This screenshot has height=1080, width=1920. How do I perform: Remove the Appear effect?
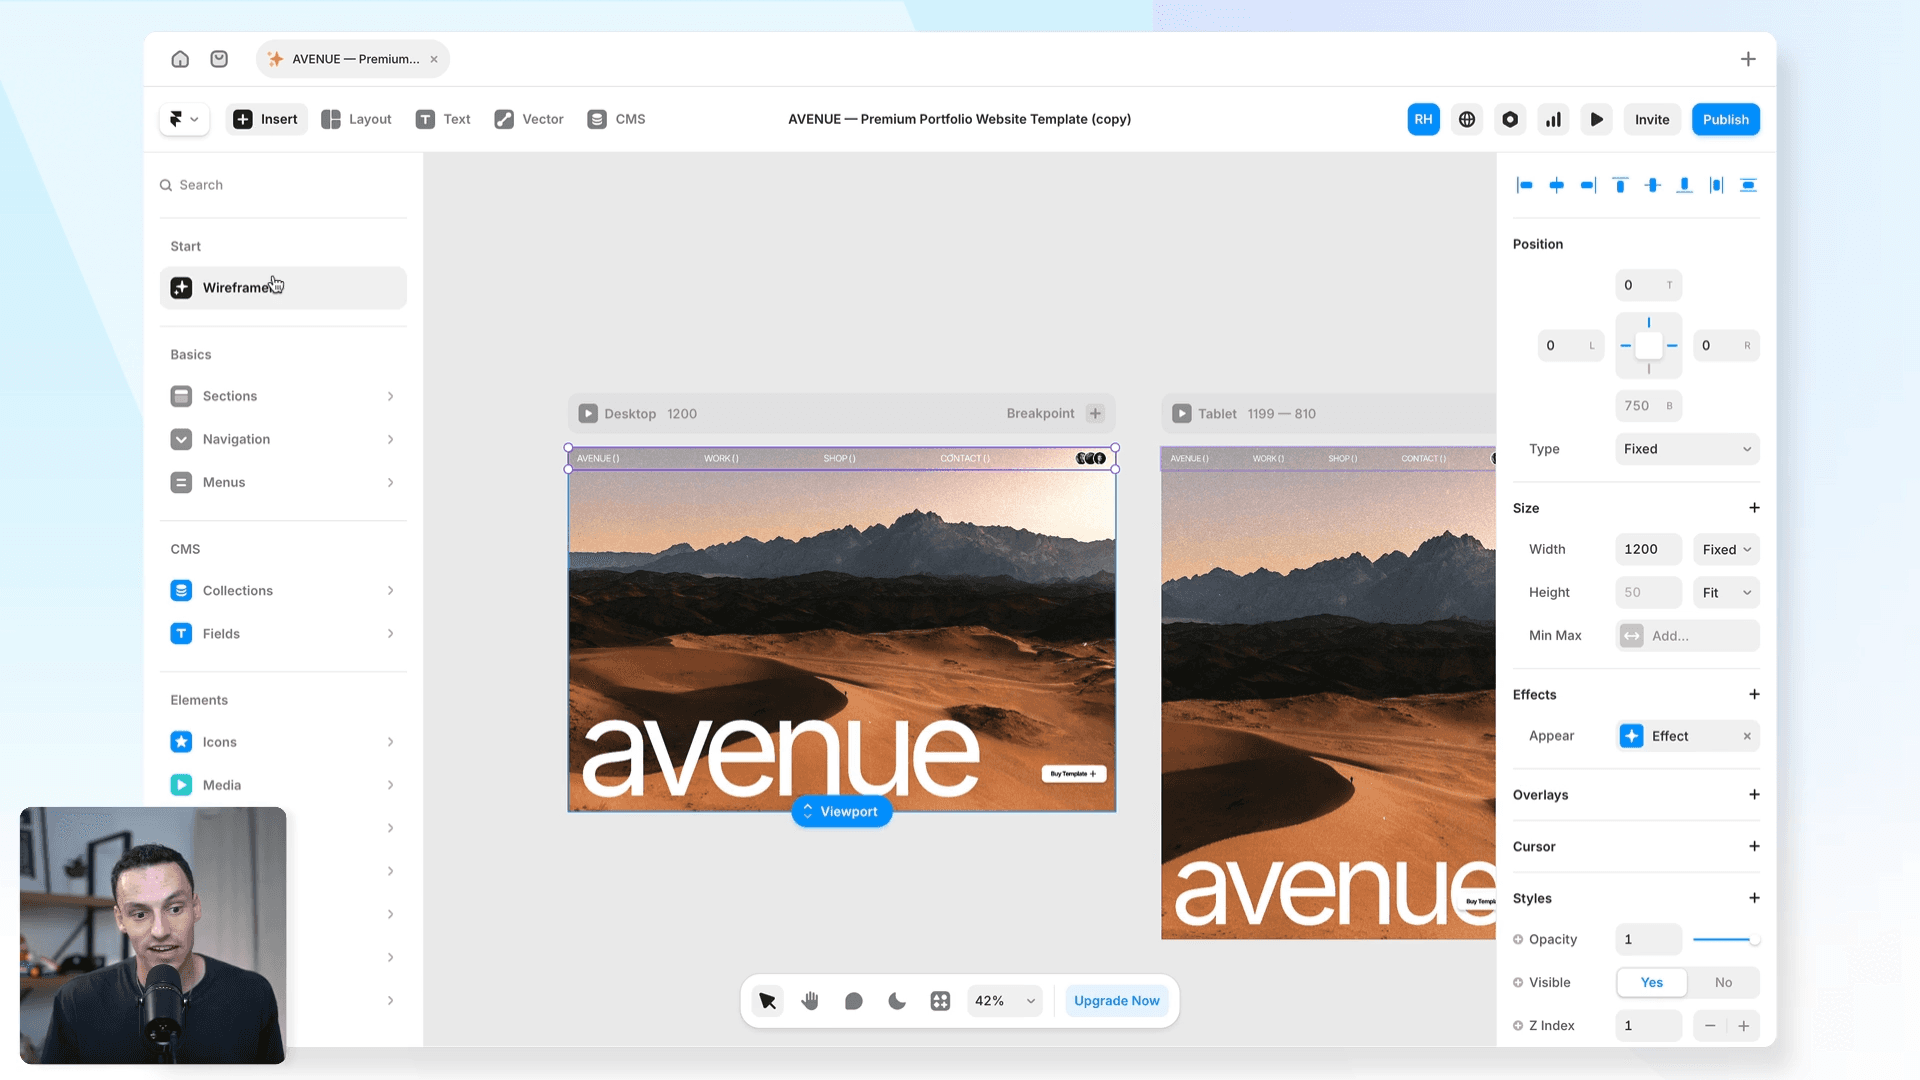(1747, 736)
